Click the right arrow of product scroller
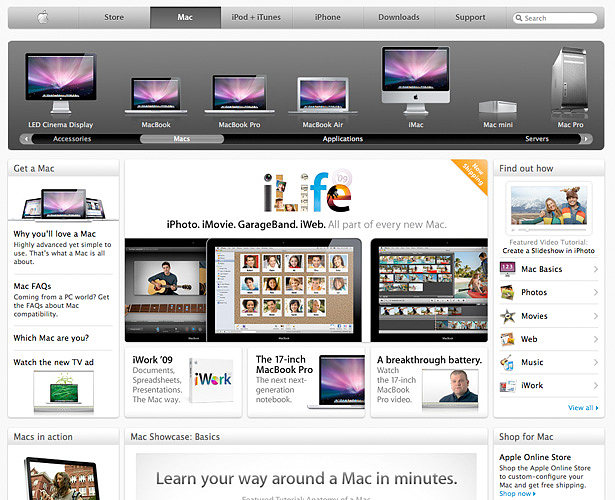615x500 pixels. click(586, 139)
